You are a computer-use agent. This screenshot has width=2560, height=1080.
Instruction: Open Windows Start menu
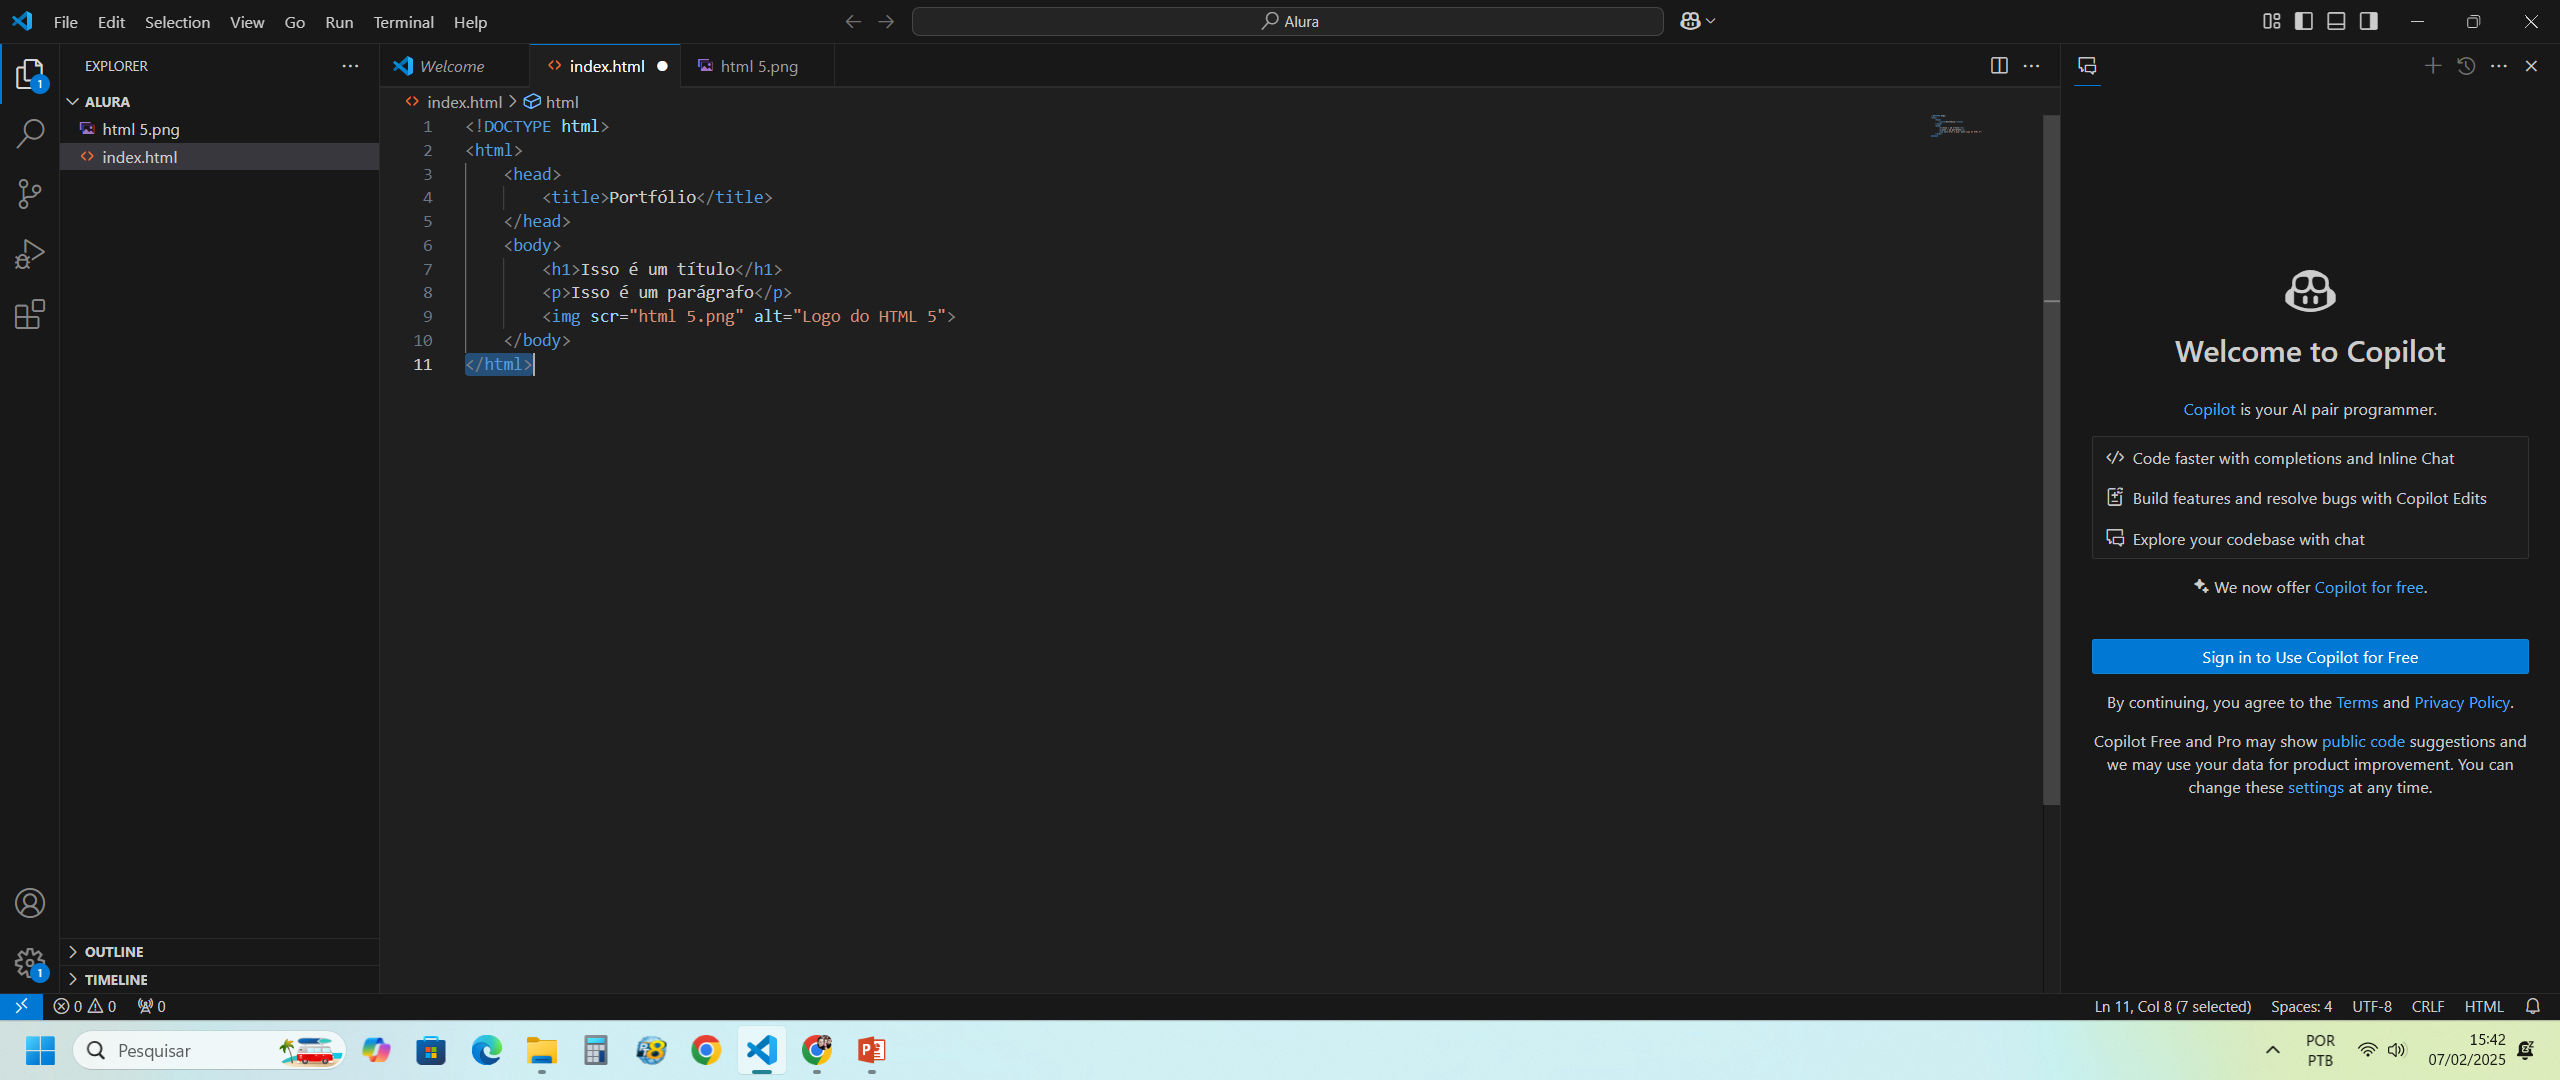[x=40, y=1050]
